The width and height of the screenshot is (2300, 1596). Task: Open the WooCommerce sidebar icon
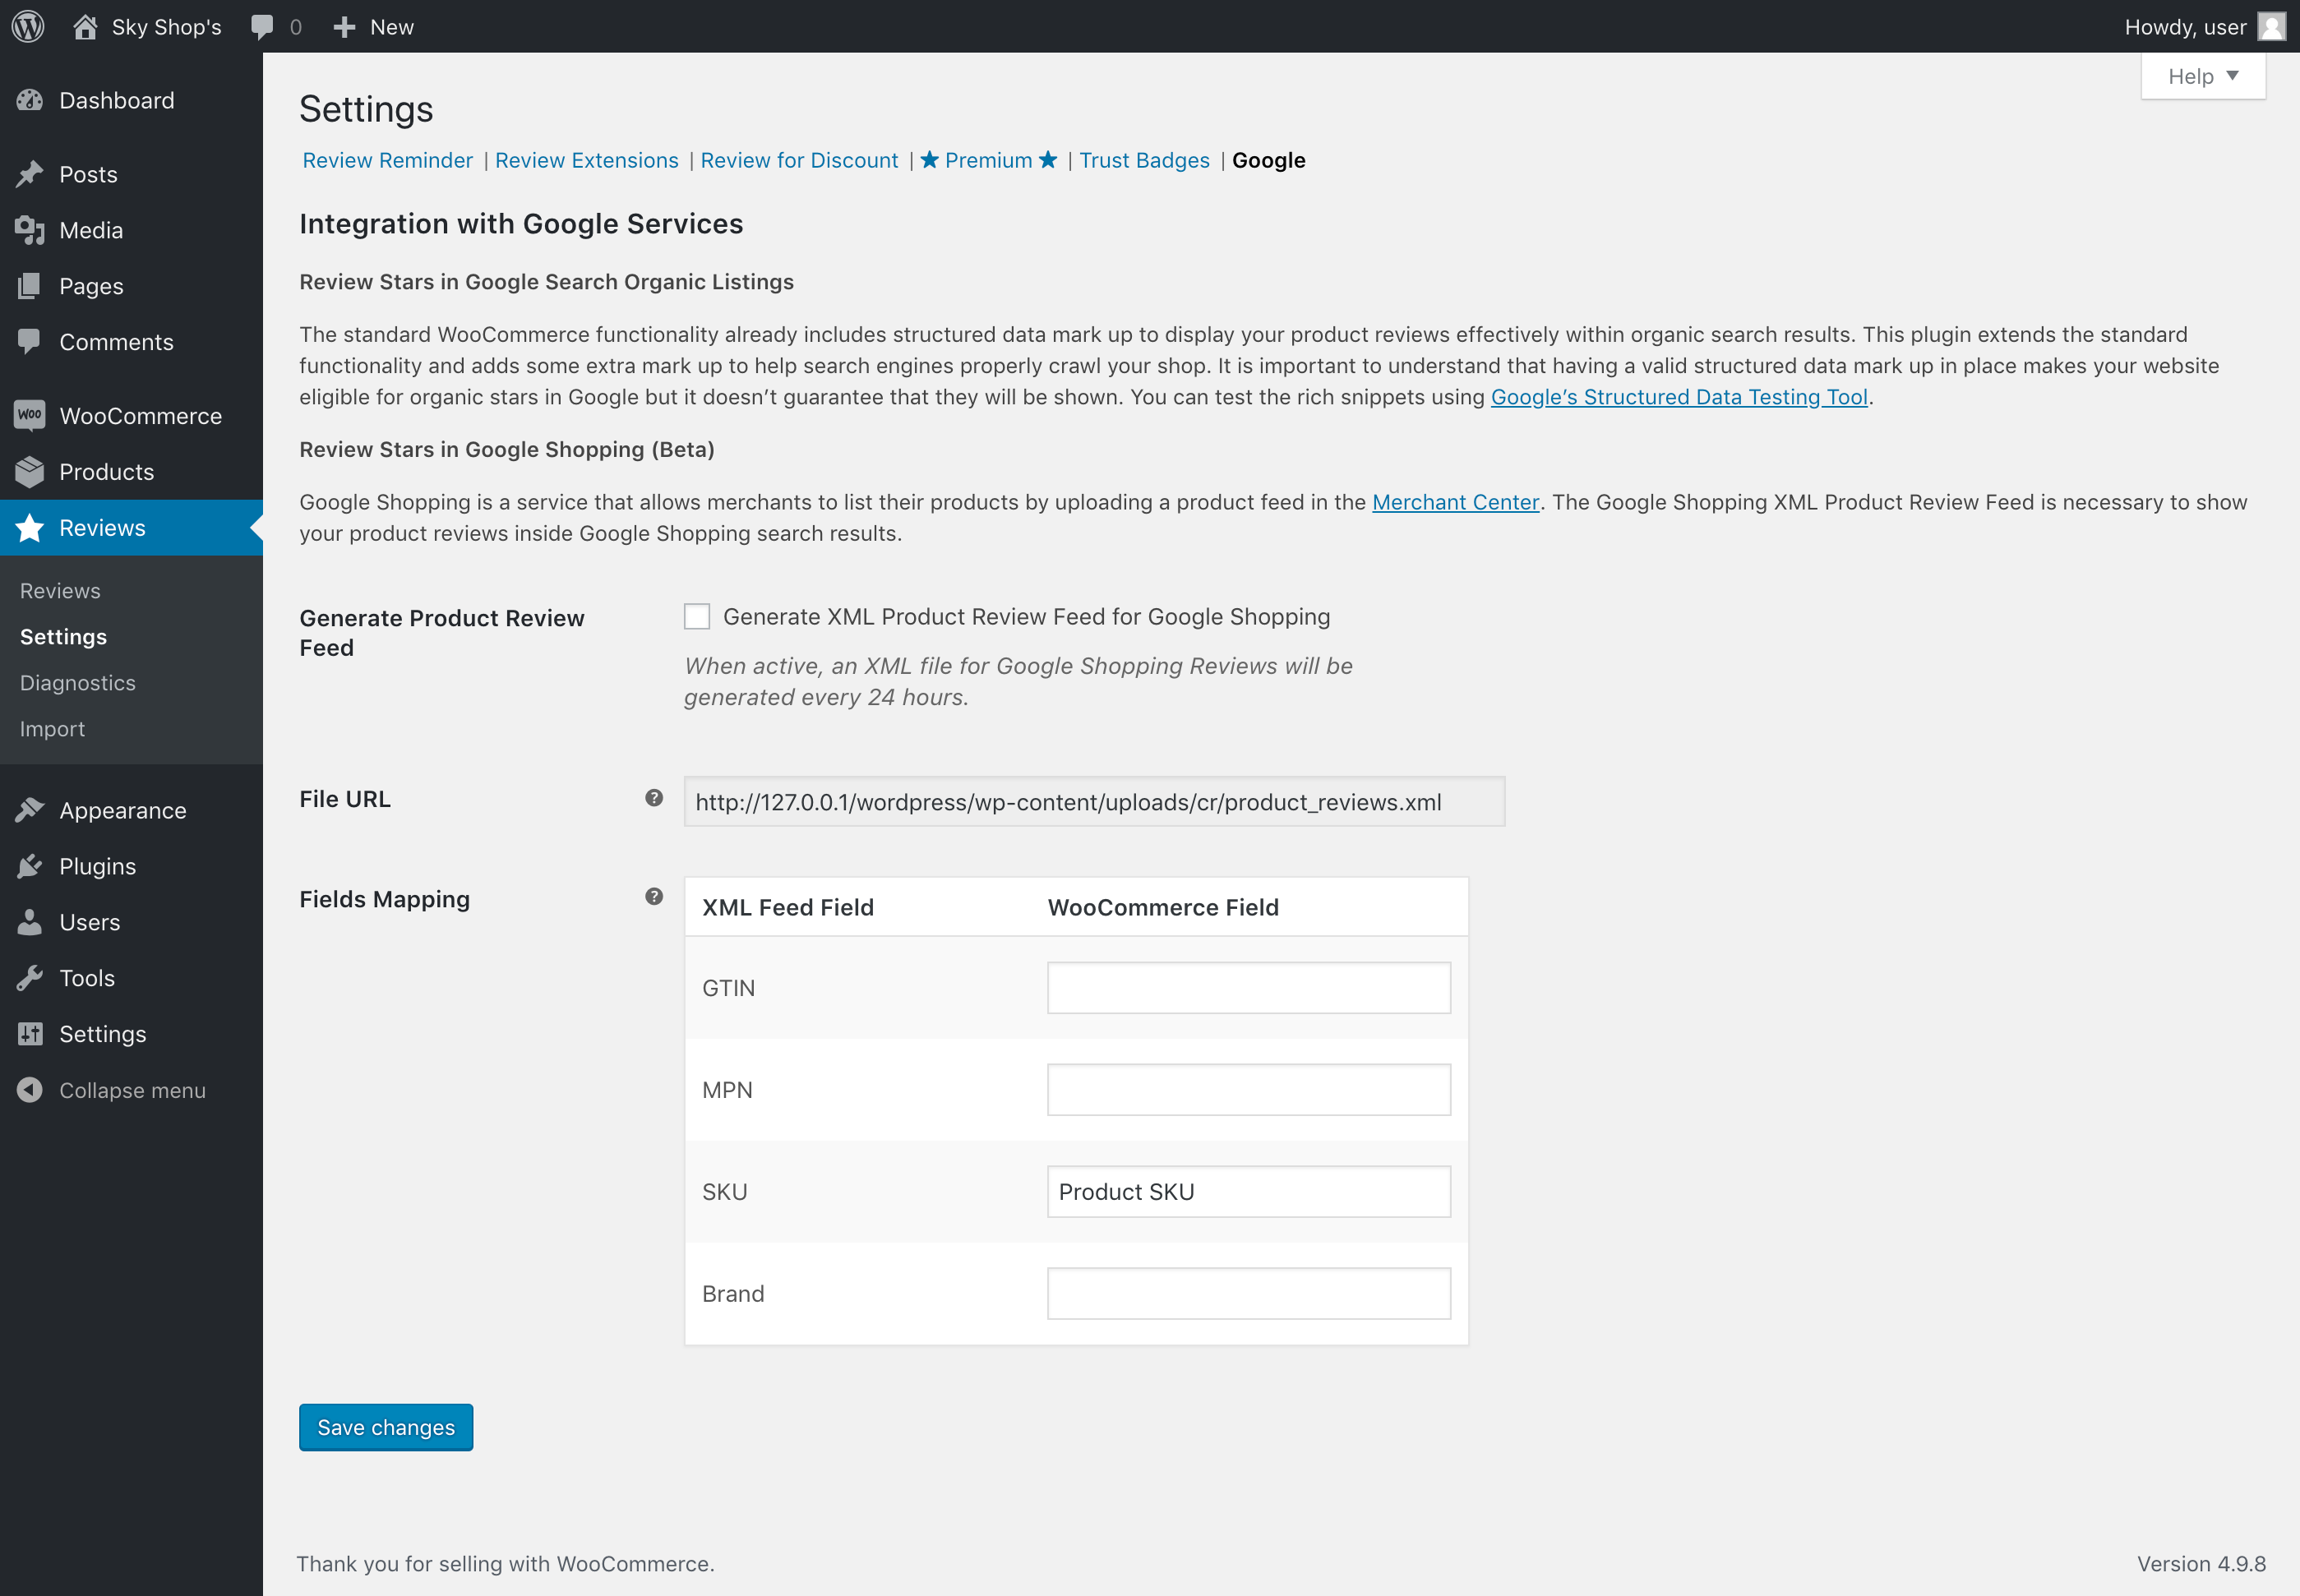pyautogui.click(x=30, y=415)
